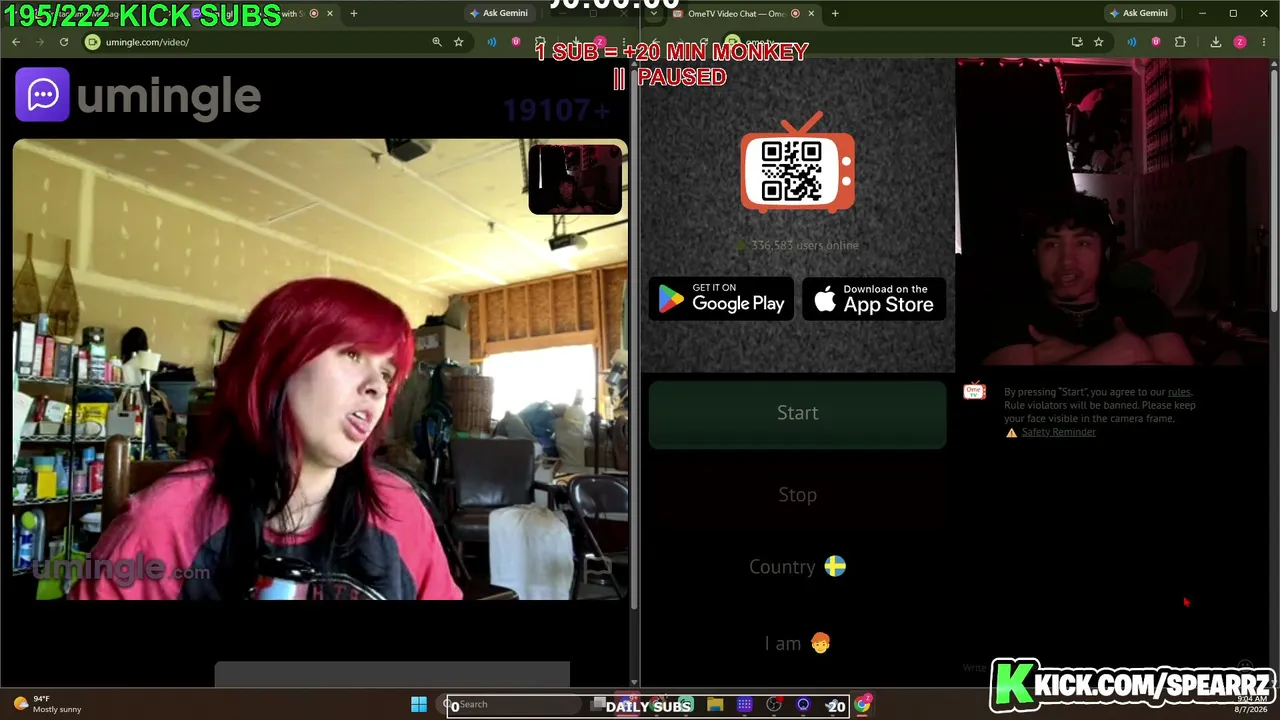Open the Country selector with Swedish flag

798,567
